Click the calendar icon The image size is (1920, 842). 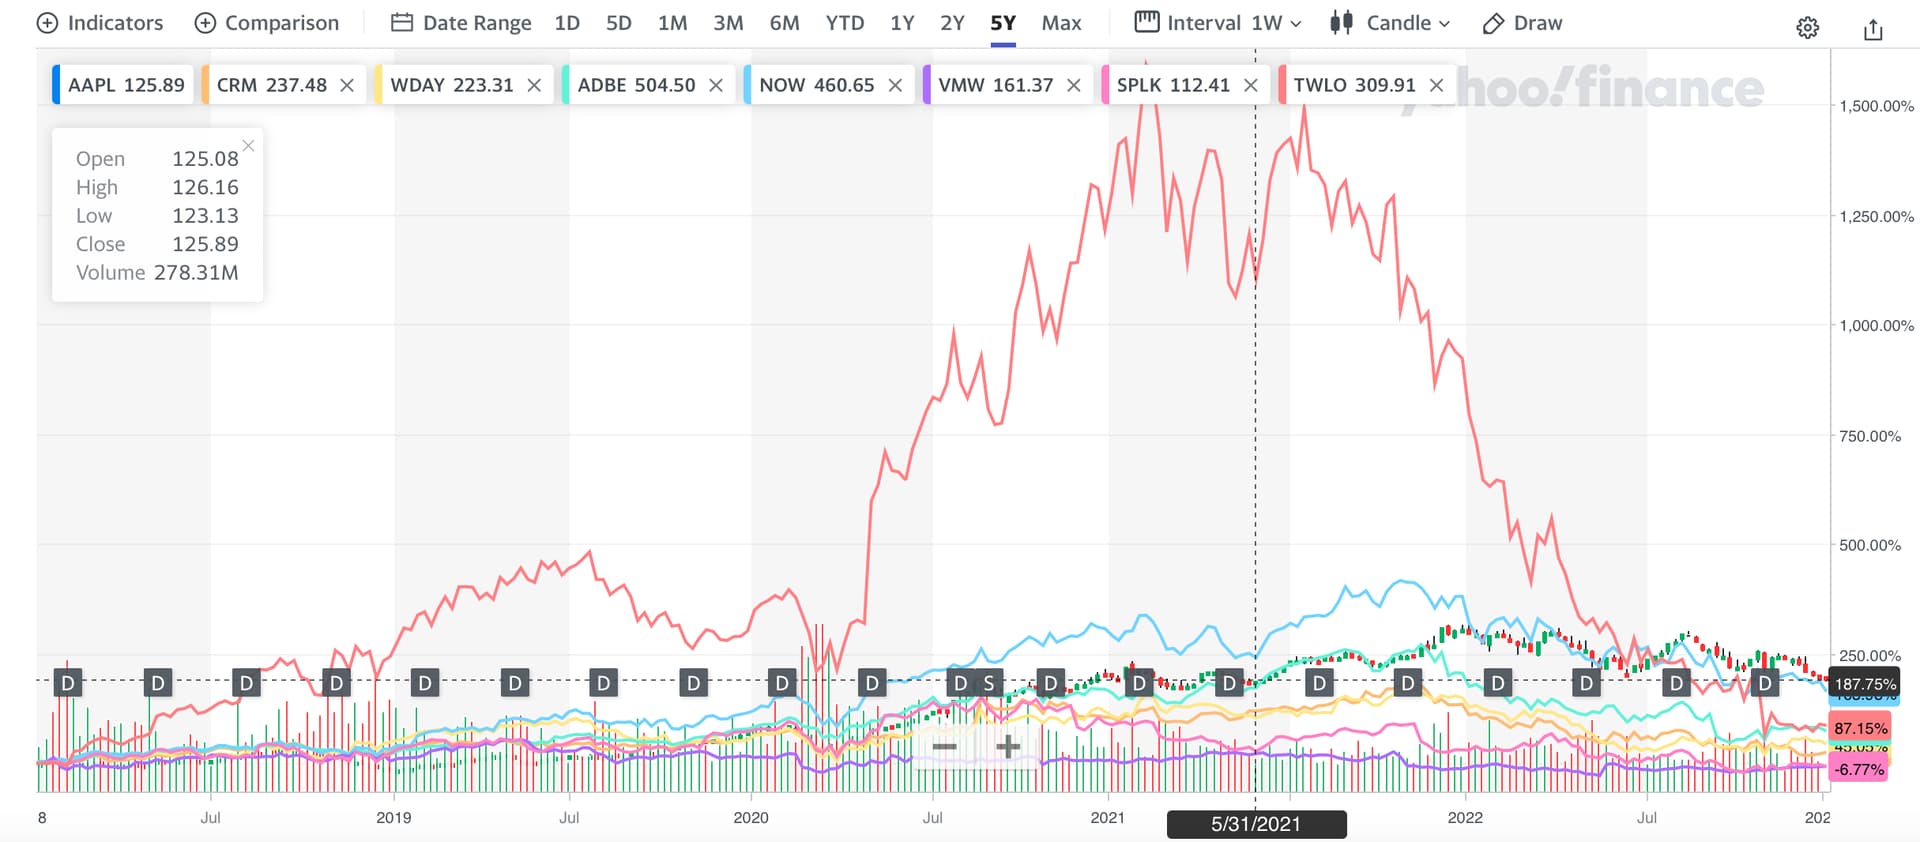point(402,23)
